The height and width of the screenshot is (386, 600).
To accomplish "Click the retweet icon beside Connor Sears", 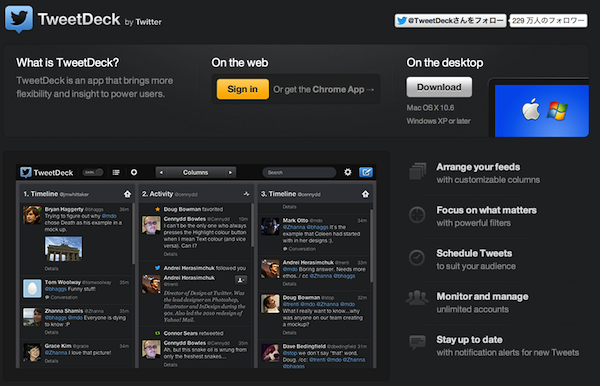I will click(x=157, y=333).
